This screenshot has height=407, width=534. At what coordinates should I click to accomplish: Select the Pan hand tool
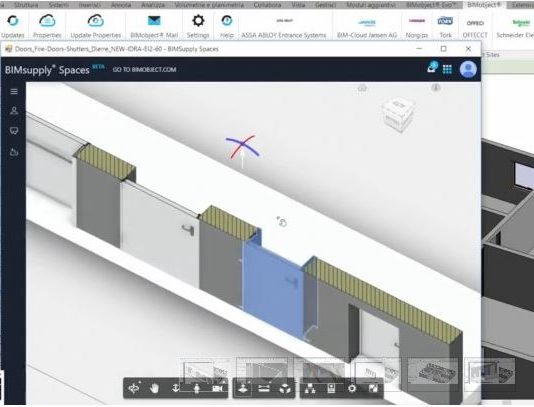point(155,388)
